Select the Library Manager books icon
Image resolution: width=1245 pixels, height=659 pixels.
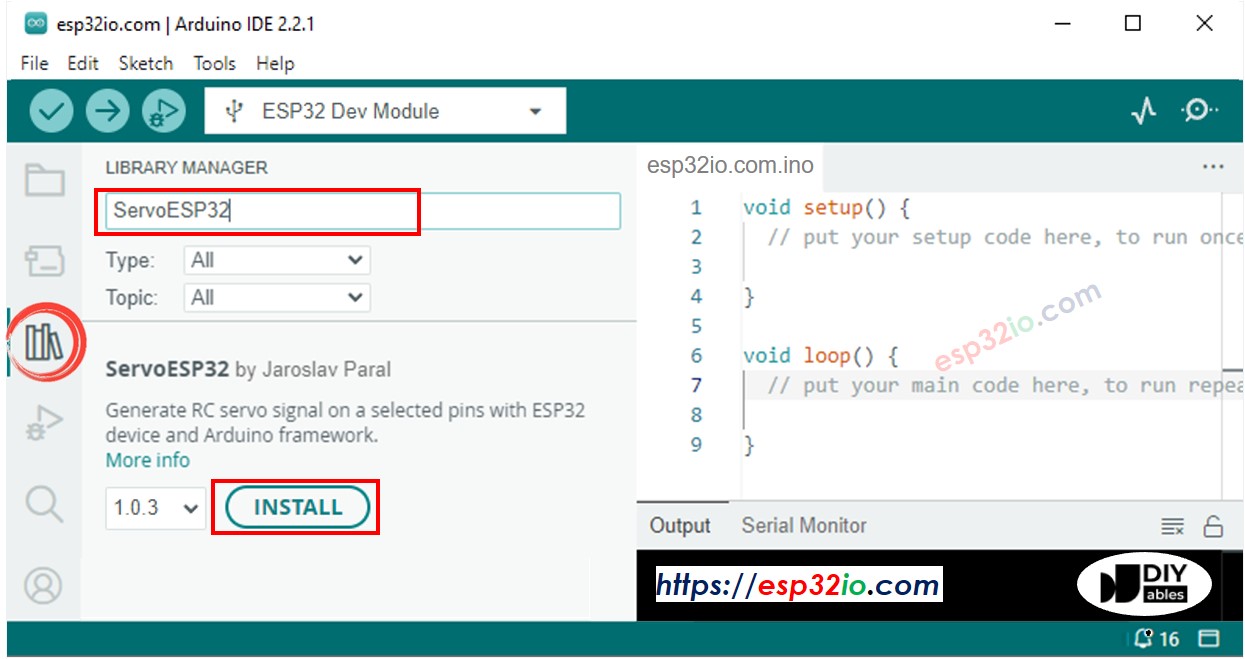(x=44, y=343)
